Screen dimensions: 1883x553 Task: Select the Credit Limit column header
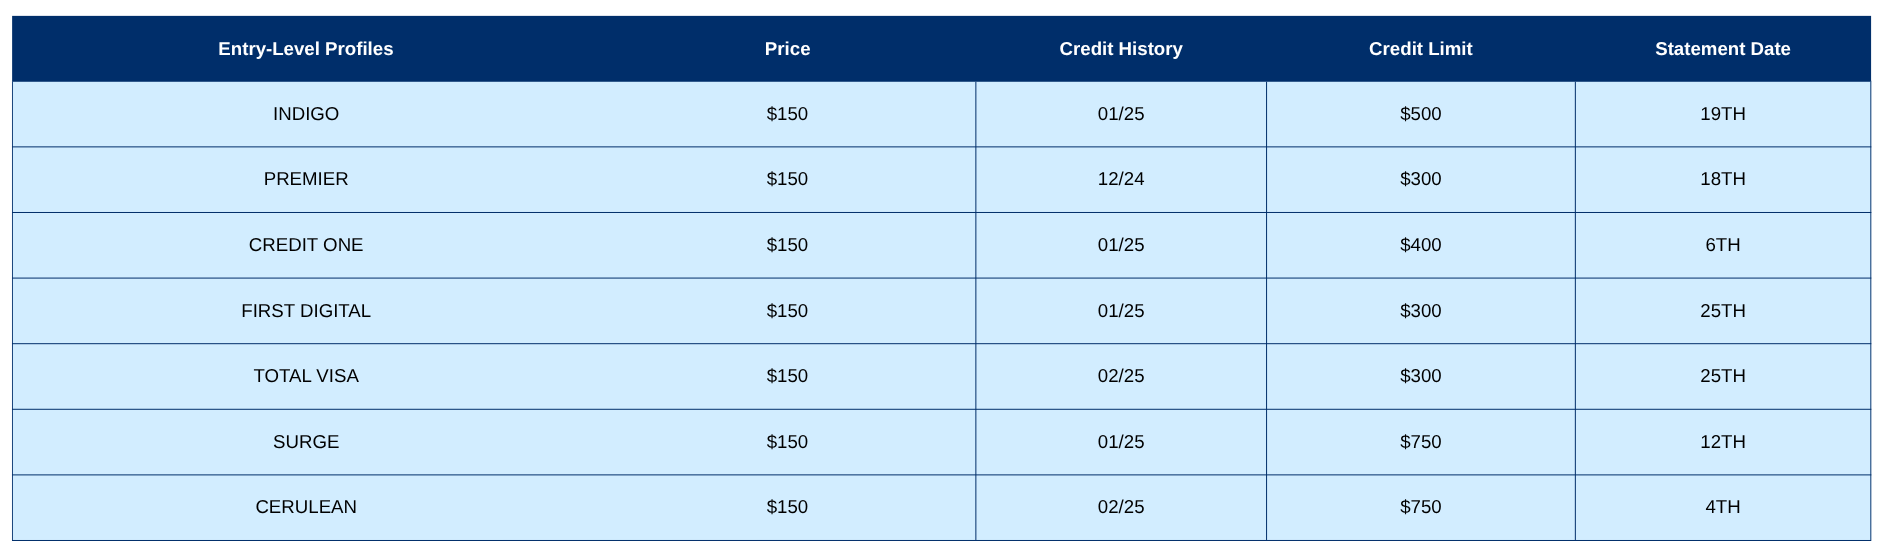point(1420,49)
